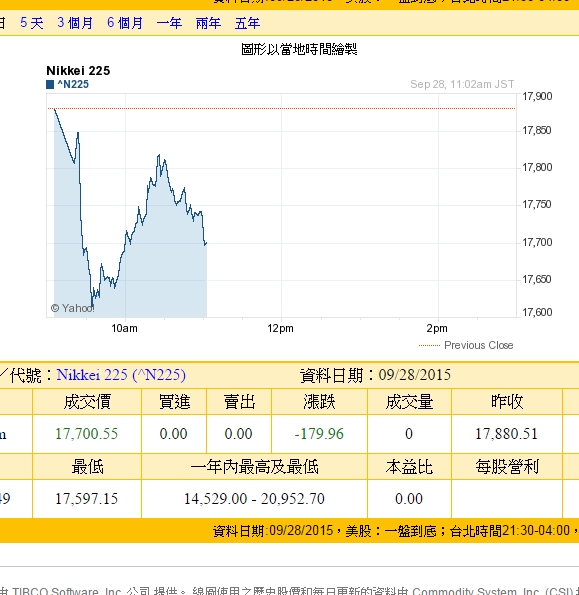The width and height of the screenshot is (579, 595).
Task: Click the 成交價 value 17,700.55
Action: coord(87,434)
